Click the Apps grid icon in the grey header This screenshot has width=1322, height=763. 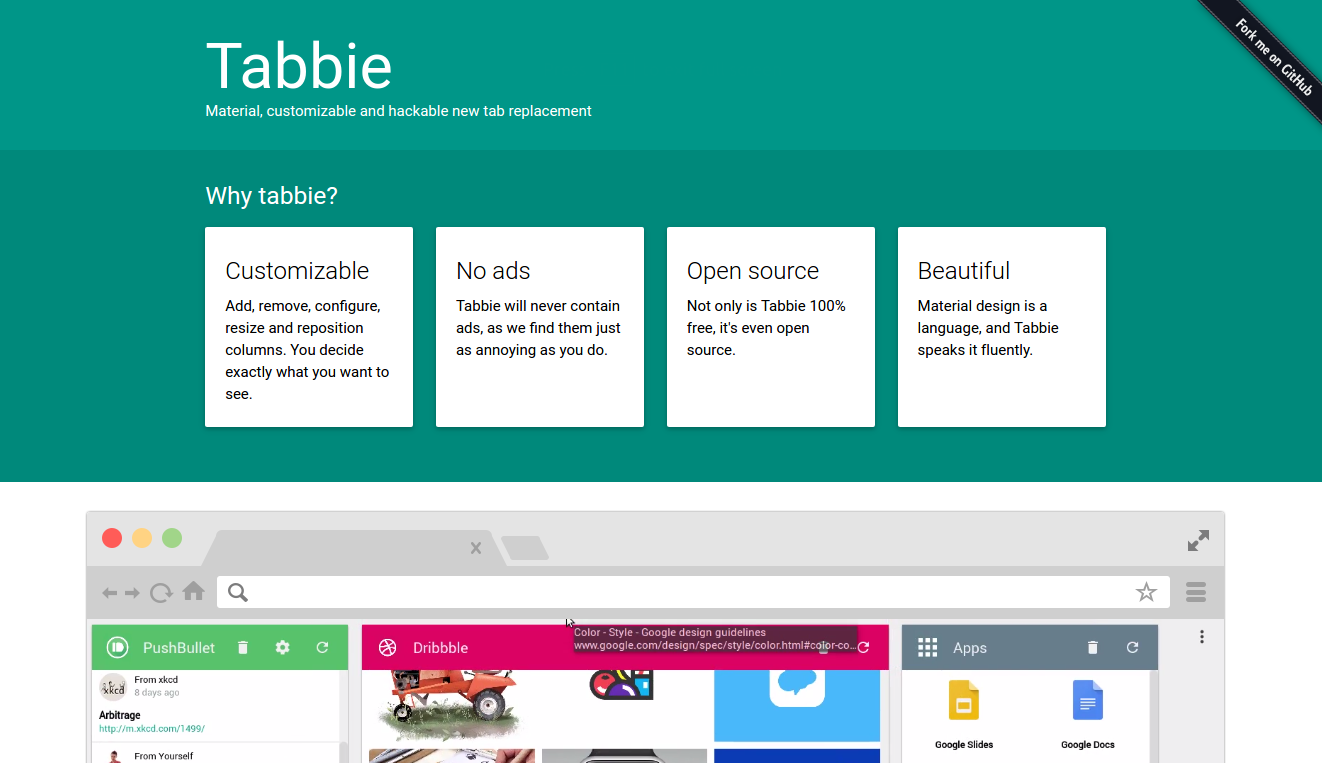pos(928,648)
